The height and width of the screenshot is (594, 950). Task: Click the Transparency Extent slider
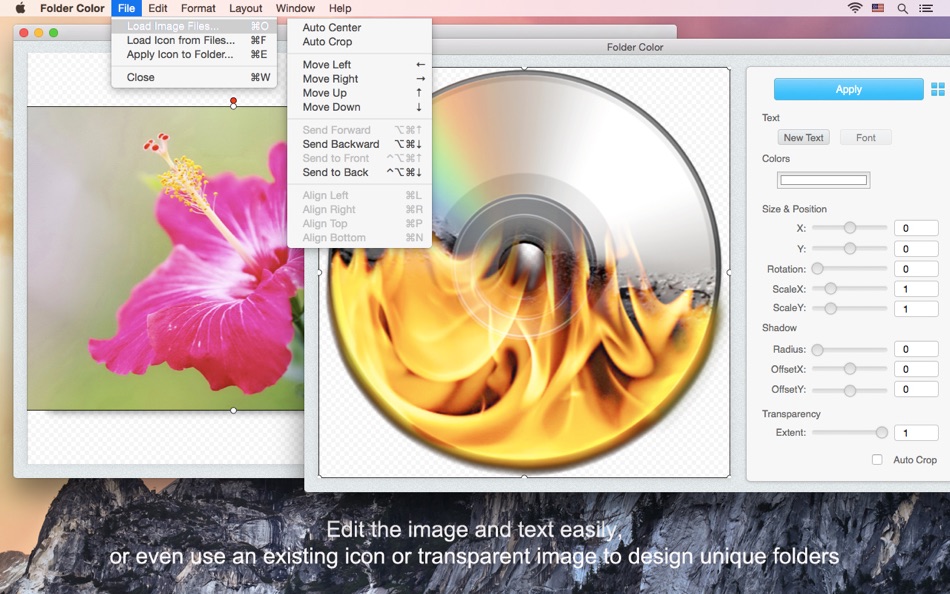(849, 432)
